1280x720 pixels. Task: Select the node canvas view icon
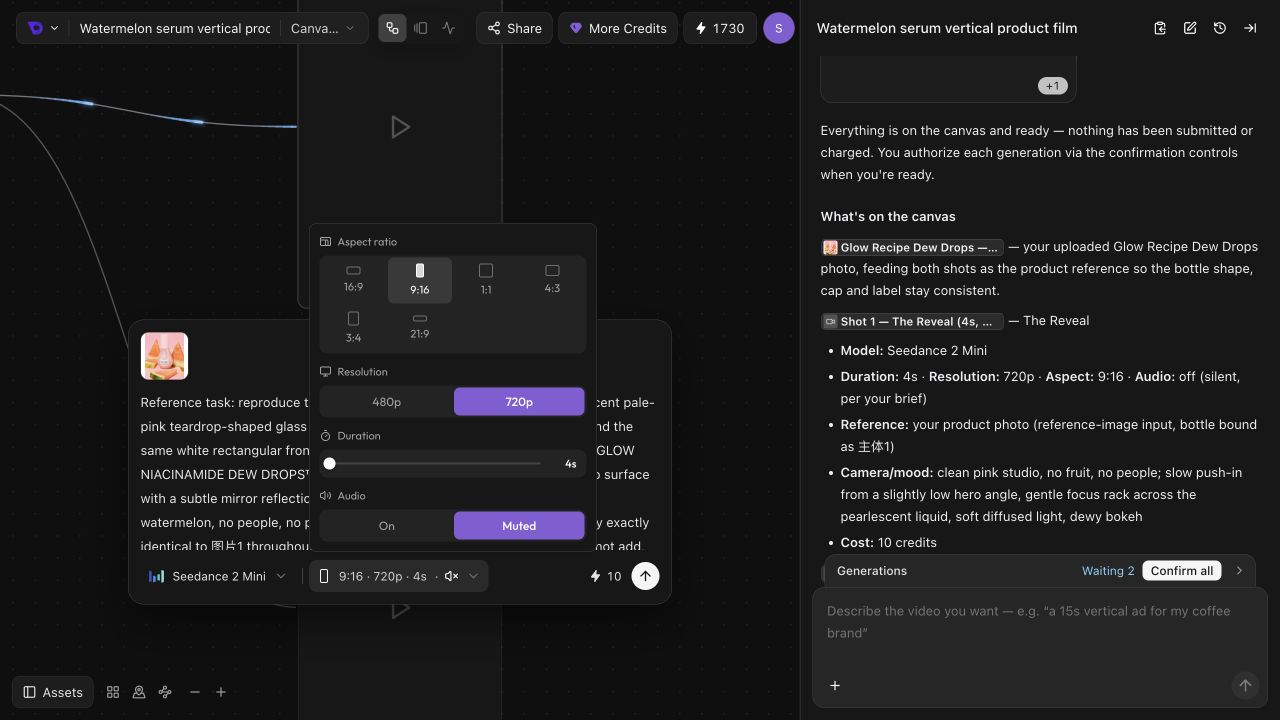(x=392, y=28)
